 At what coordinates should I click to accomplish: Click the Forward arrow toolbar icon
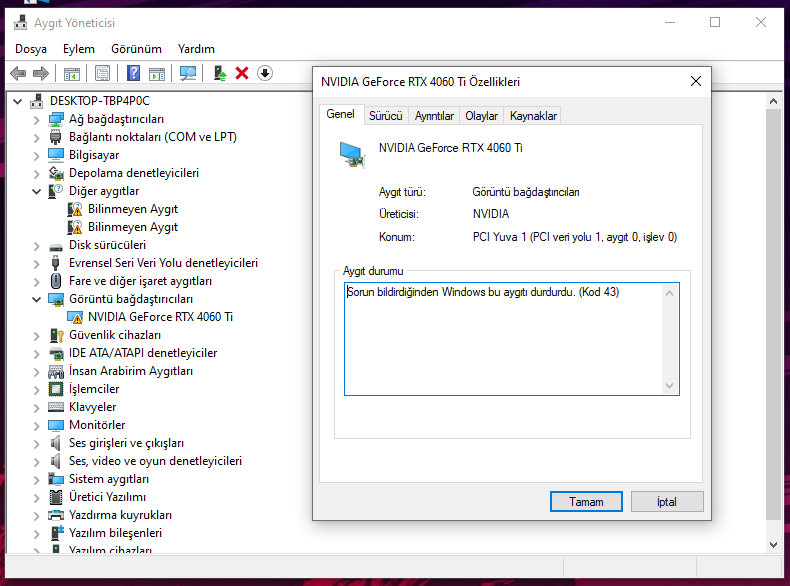pos(41,74)
